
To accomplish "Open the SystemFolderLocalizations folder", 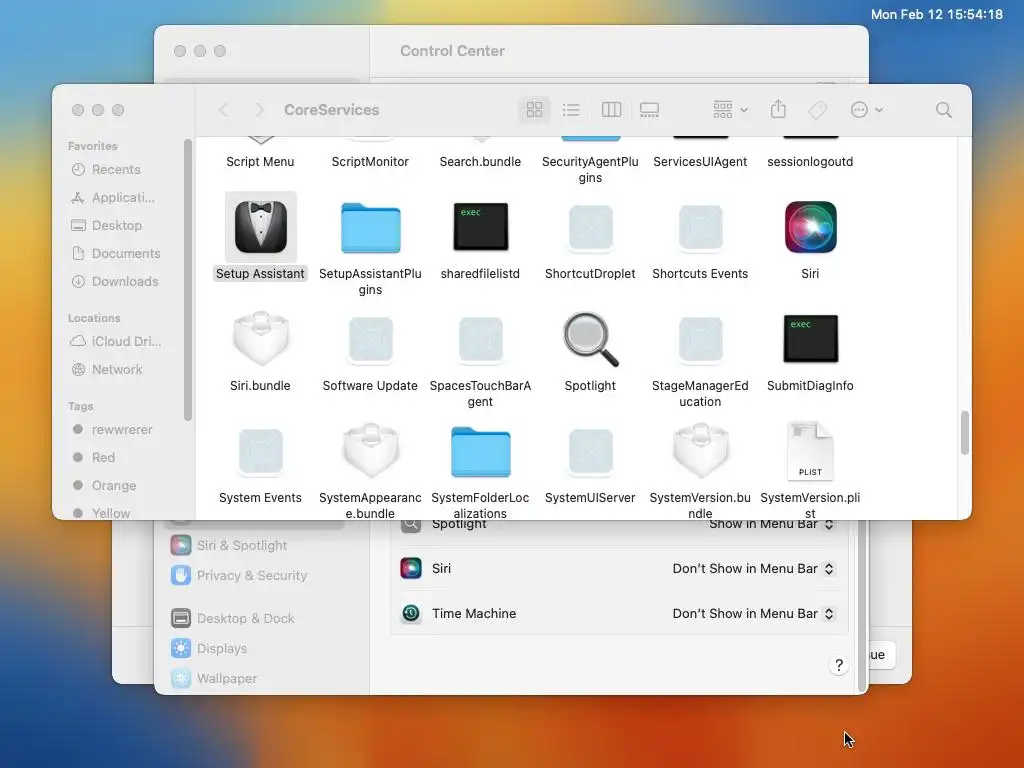I will pos(481,452).
